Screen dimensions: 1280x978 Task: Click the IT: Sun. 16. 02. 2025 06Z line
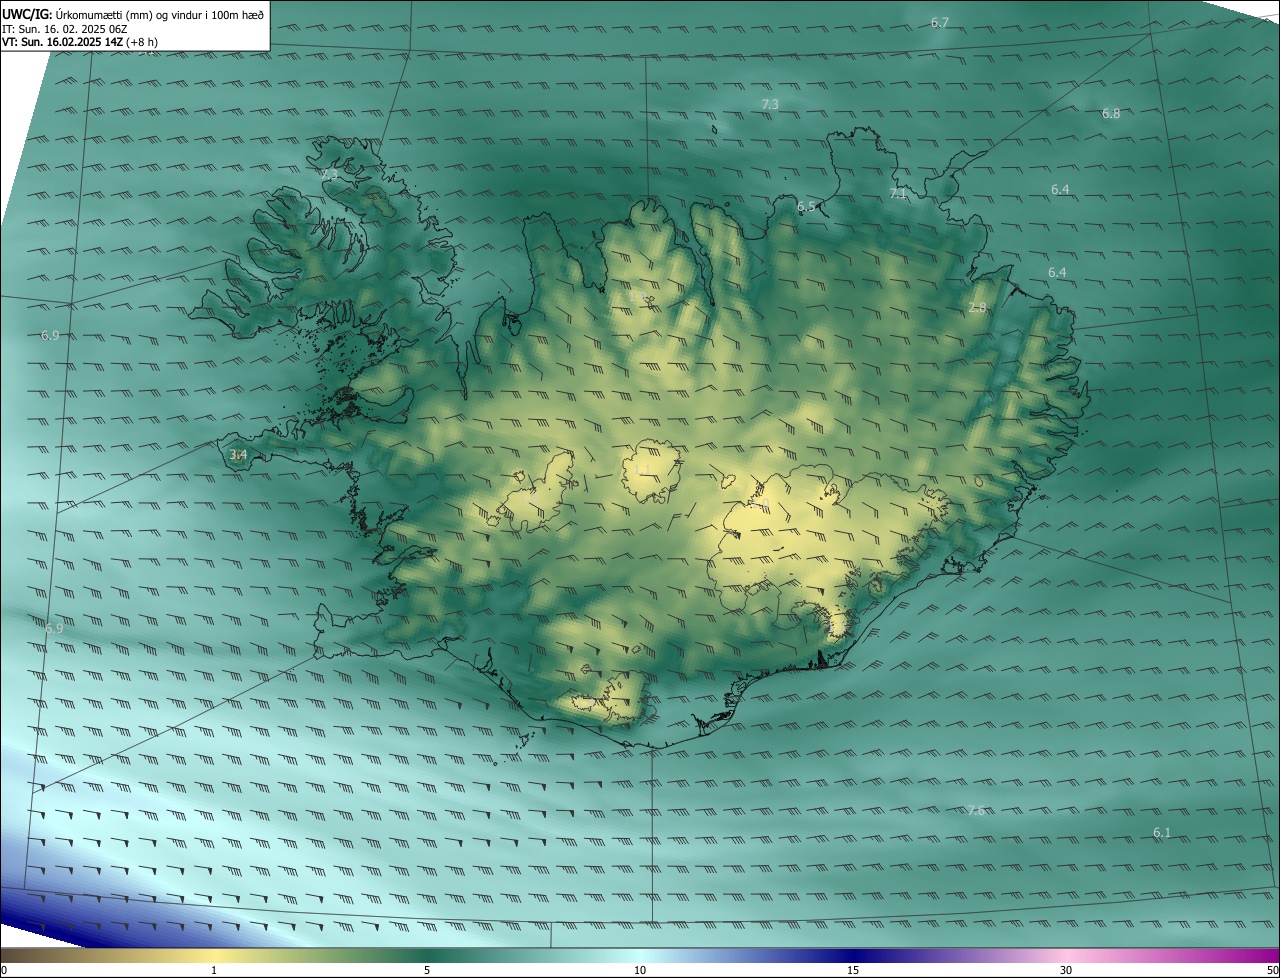pyautogui.click(x=65, y=29)
